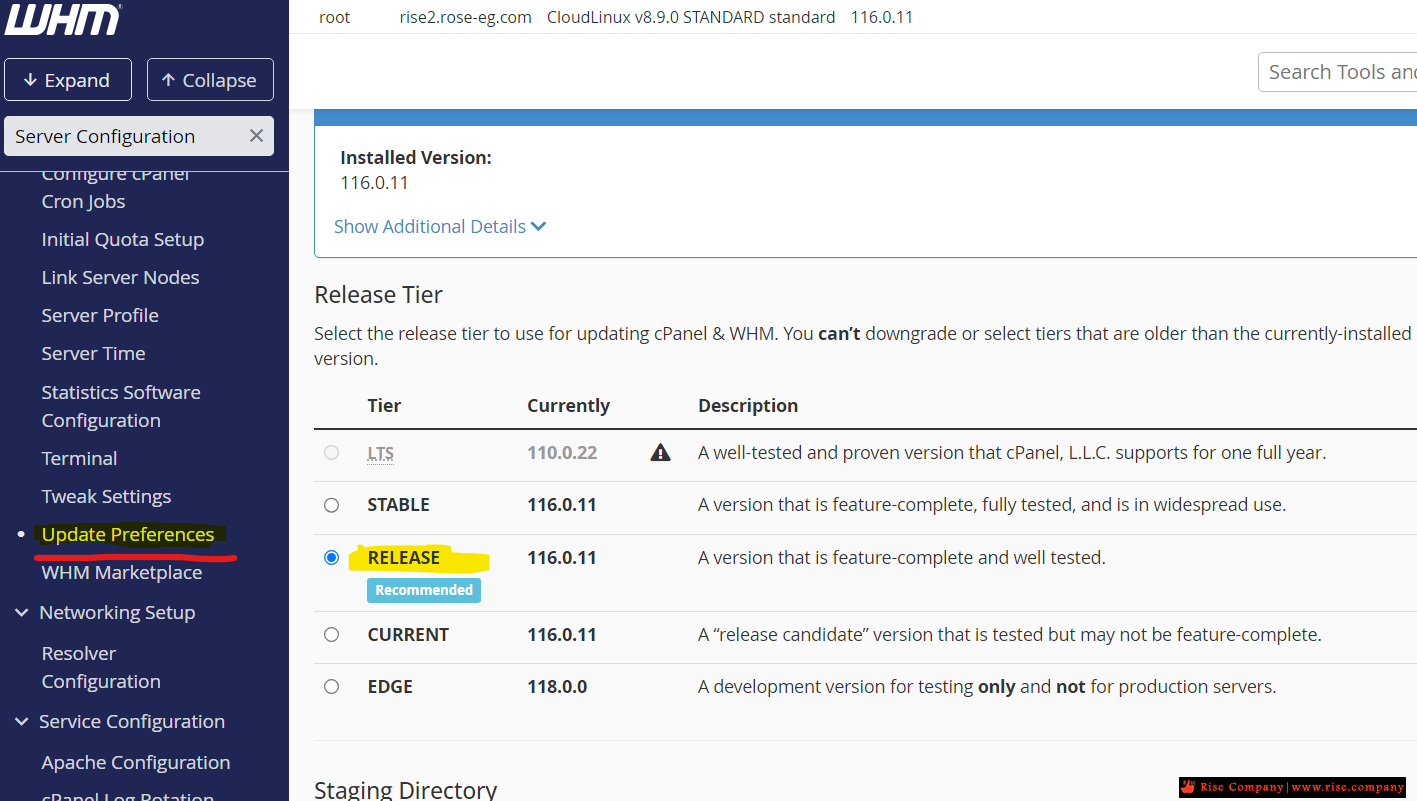The height and width of the screenshot is (801, 1417).
Task: Open Tweak Settings
Action: pos(106,496)
